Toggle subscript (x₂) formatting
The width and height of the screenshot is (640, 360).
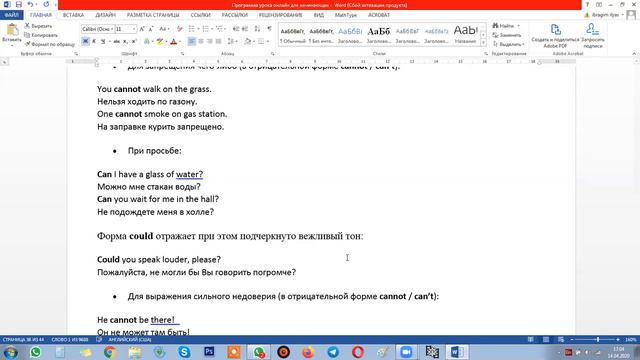click(x=125, y=41)
